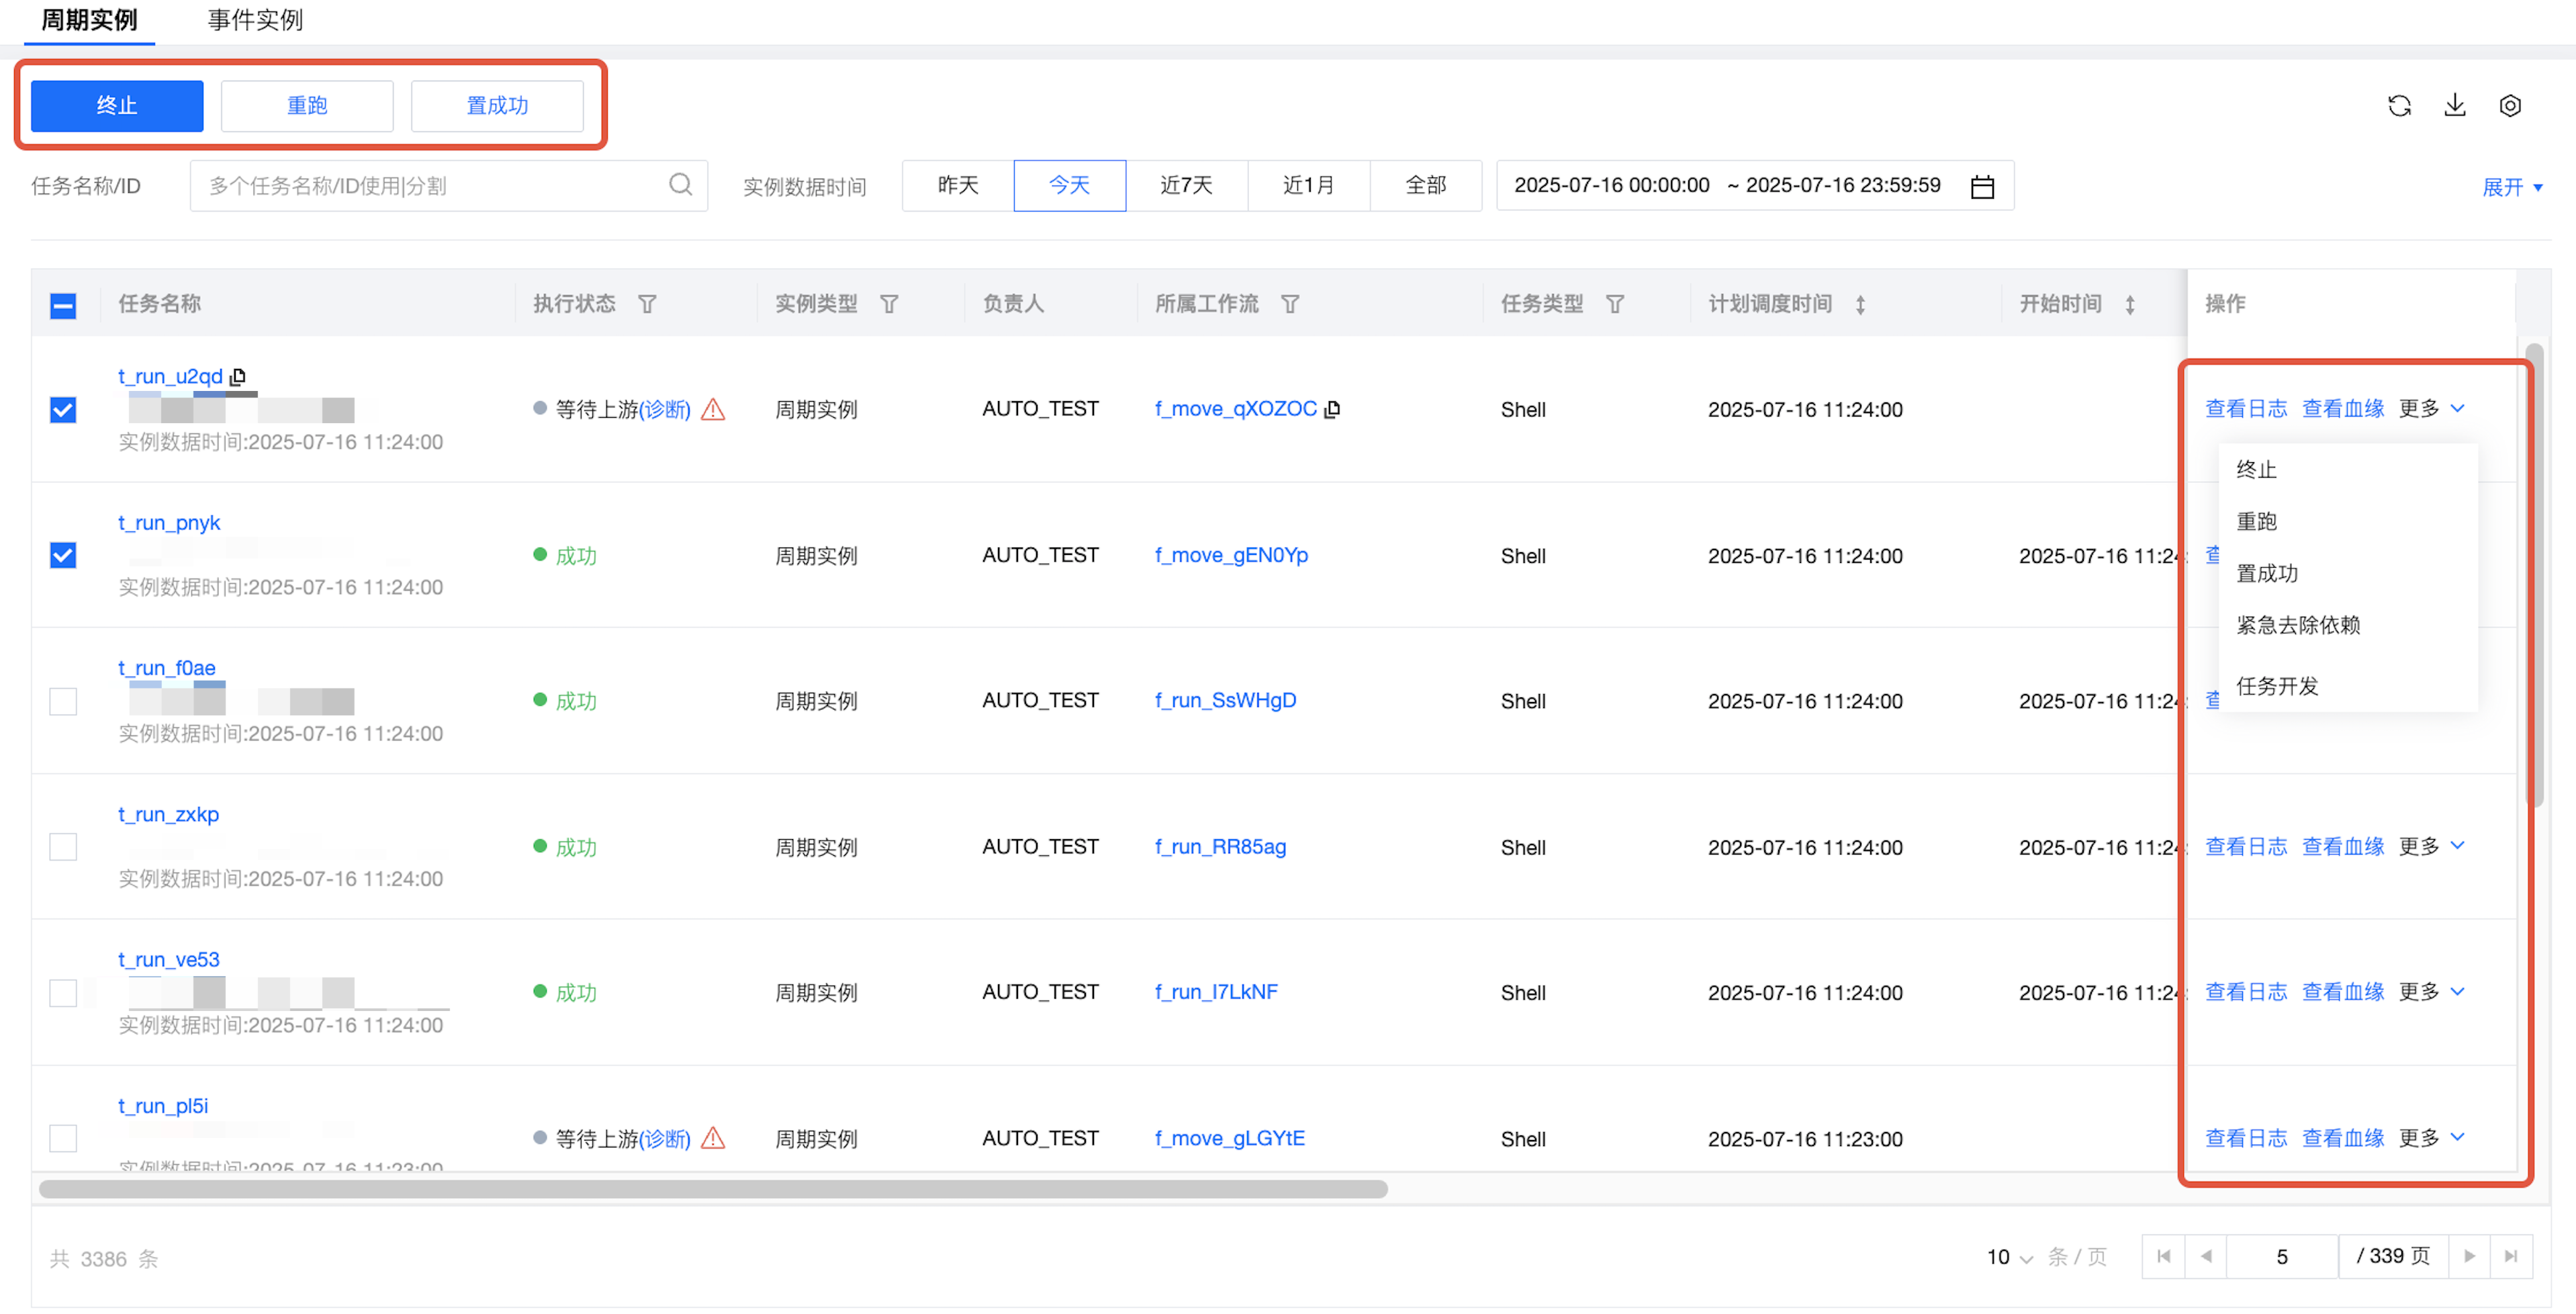
Task: Click the 重跑 batch button
Action: 307,105
